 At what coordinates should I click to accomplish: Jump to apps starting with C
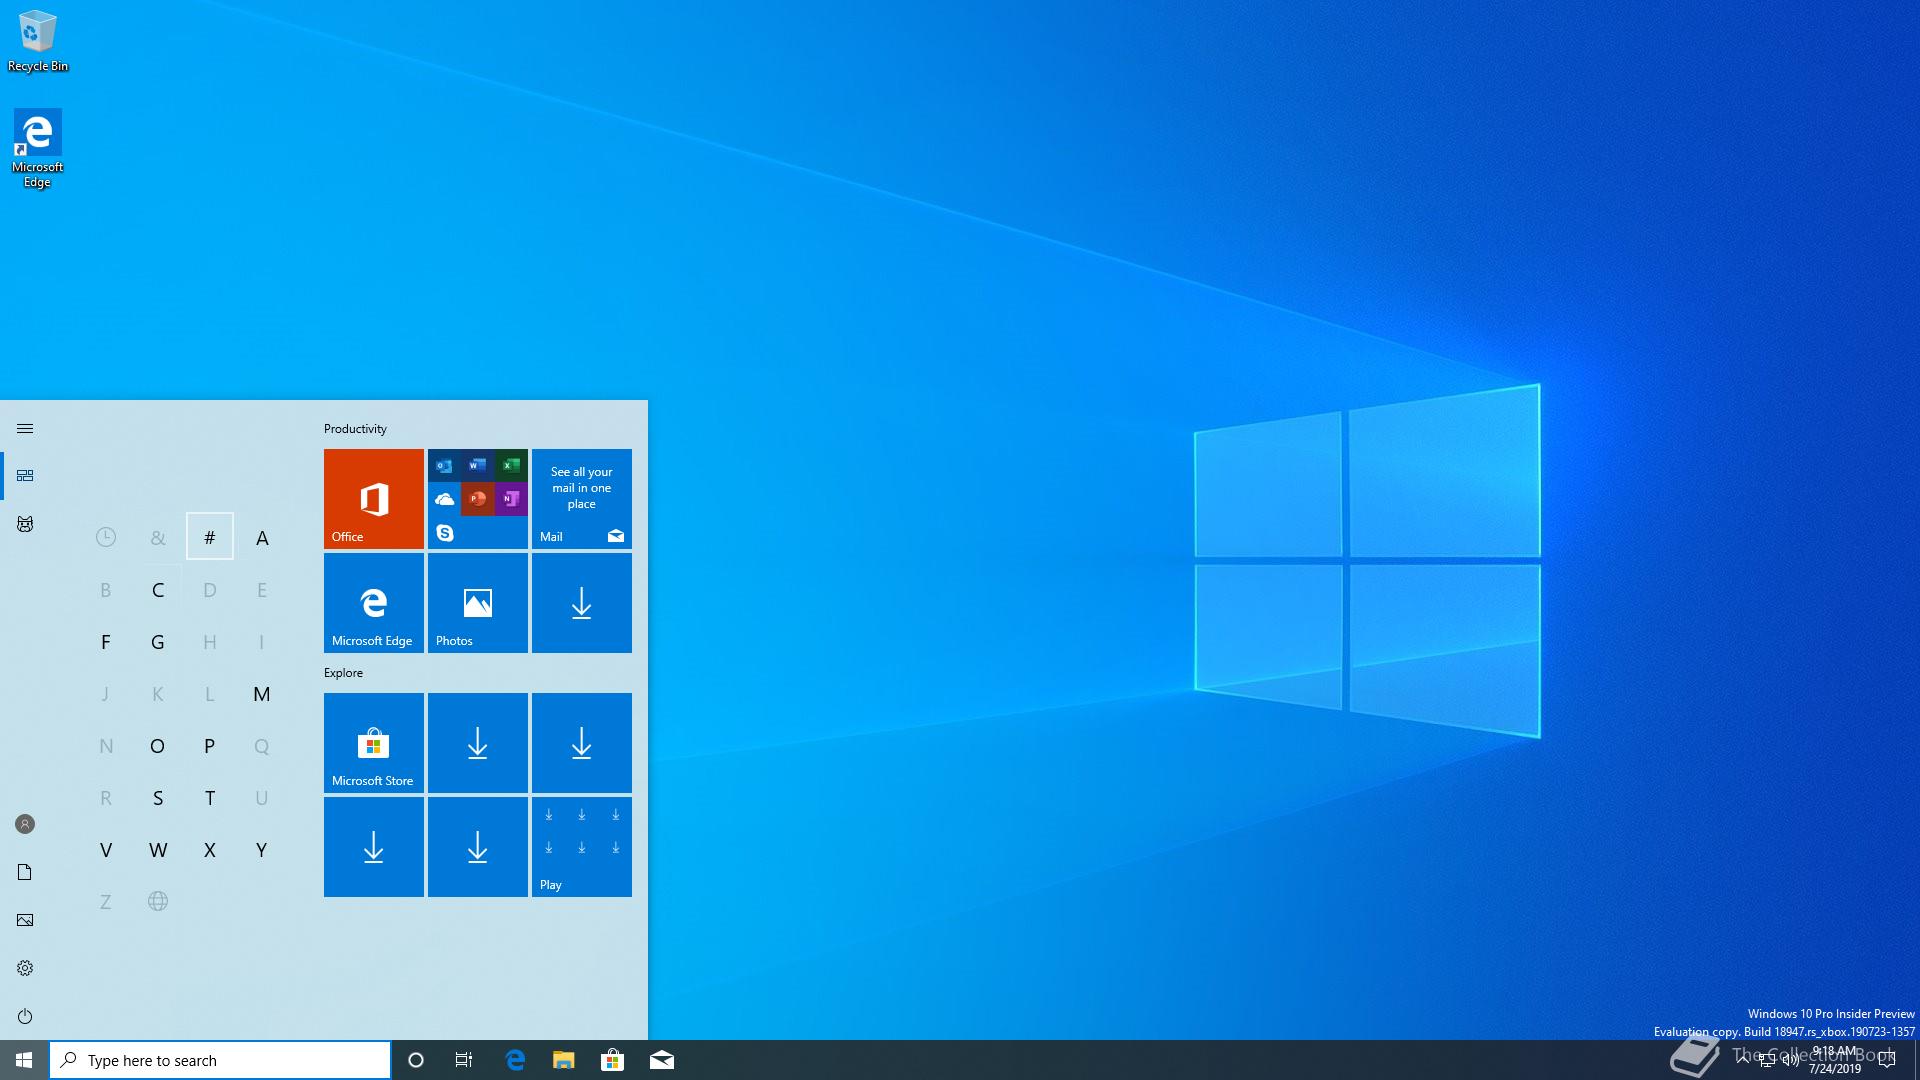tap(157, 589)
